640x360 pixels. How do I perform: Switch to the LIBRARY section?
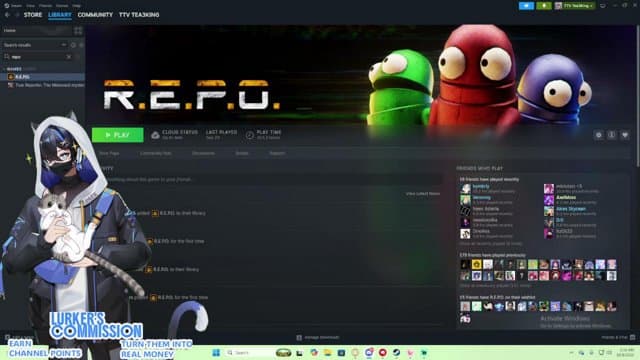pos(60,15)
